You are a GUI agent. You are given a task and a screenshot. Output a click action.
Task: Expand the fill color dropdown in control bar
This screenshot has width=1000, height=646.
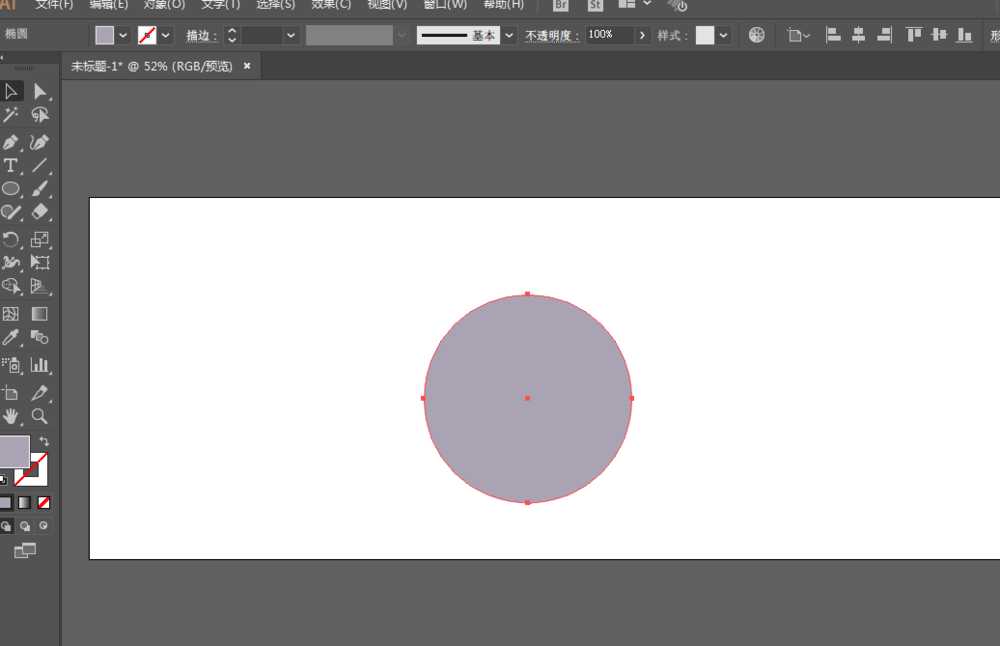point(123,36)
